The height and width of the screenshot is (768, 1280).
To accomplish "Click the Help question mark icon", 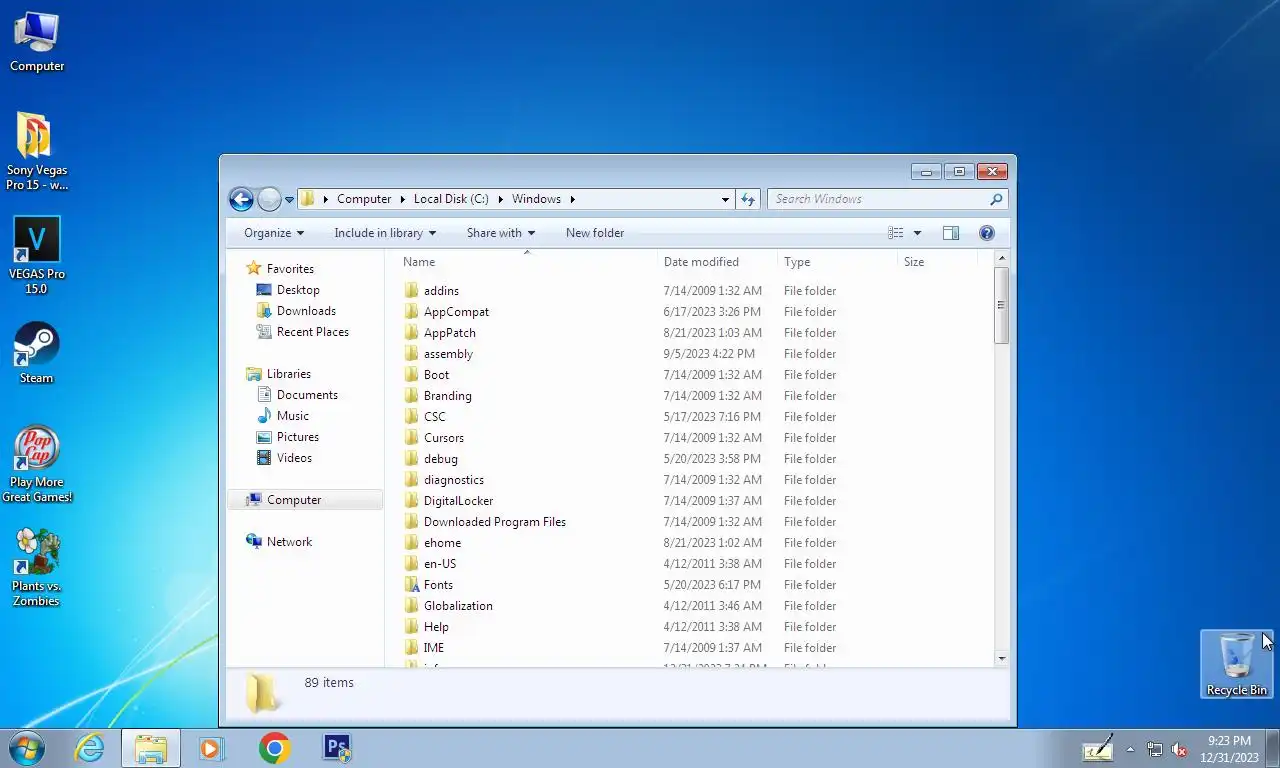I will [x=987, y=233].
